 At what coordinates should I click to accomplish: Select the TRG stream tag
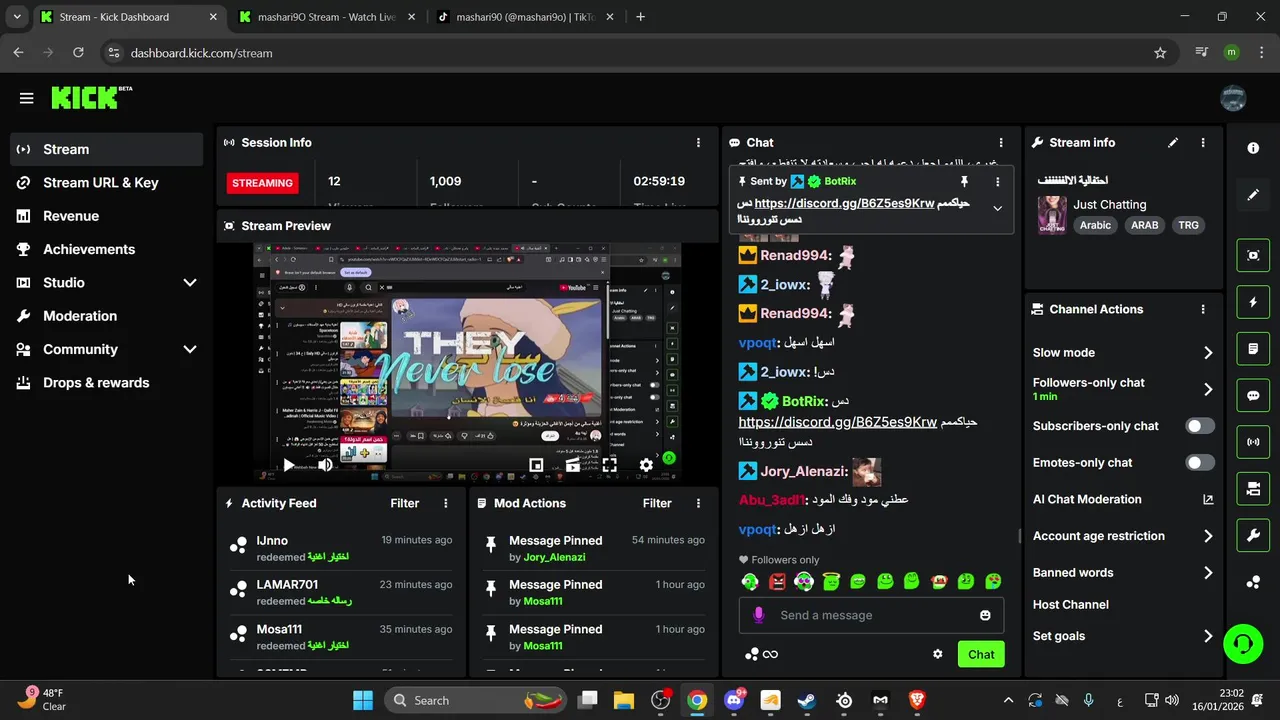coord(1188,225)
